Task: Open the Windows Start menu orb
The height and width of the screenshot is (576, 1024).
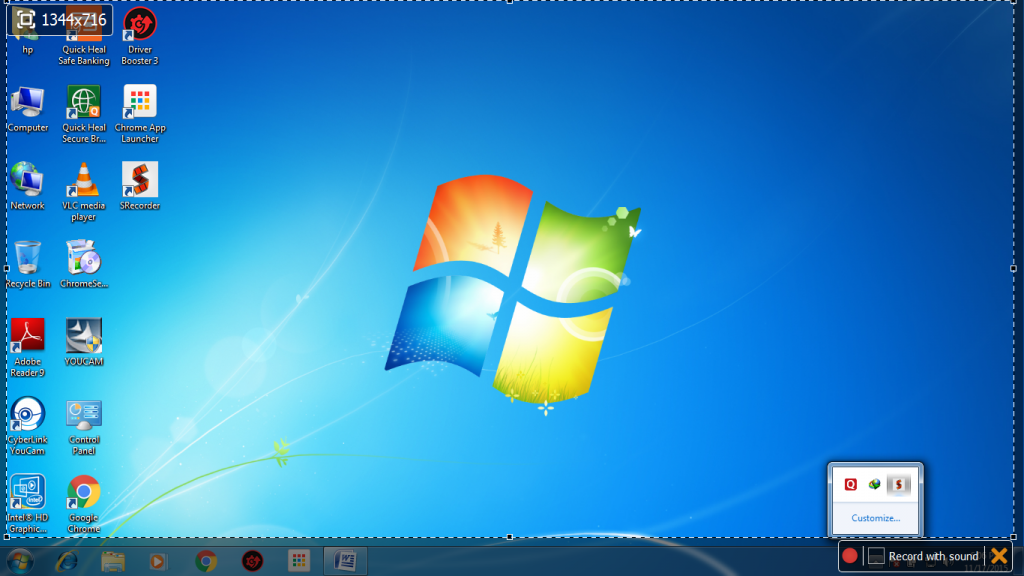Action: click(x=20, y=560)
